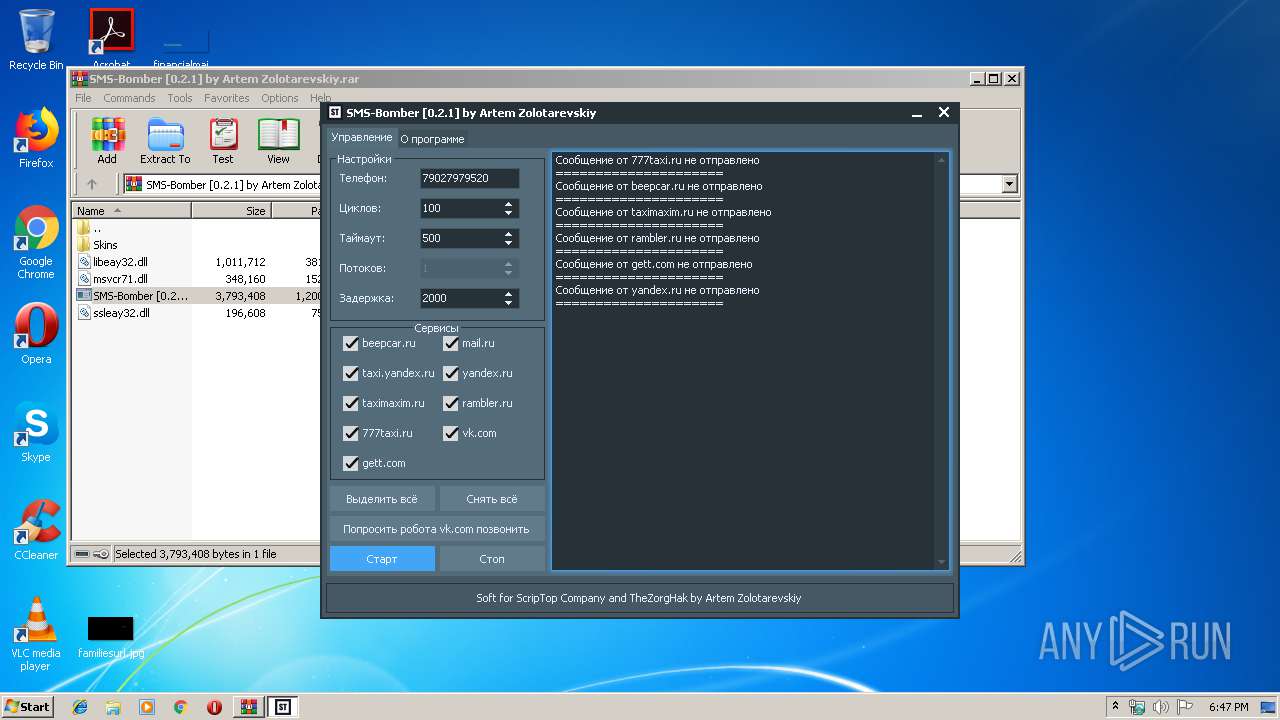Increase the Таймаут value with up arrow
Viewport: 1280px width, 720px height.
point(508,234)
